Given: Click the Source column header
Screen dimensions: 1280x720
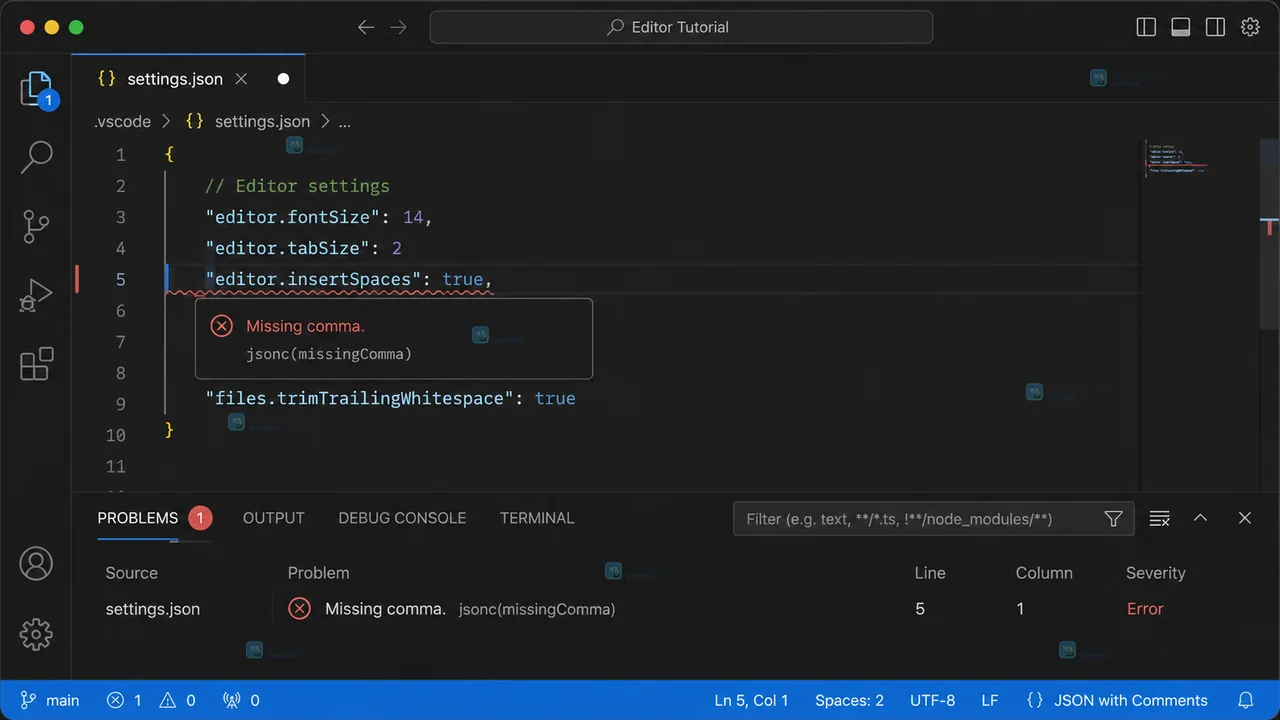Looking at the screenshot, I should (x=132, y=573).
